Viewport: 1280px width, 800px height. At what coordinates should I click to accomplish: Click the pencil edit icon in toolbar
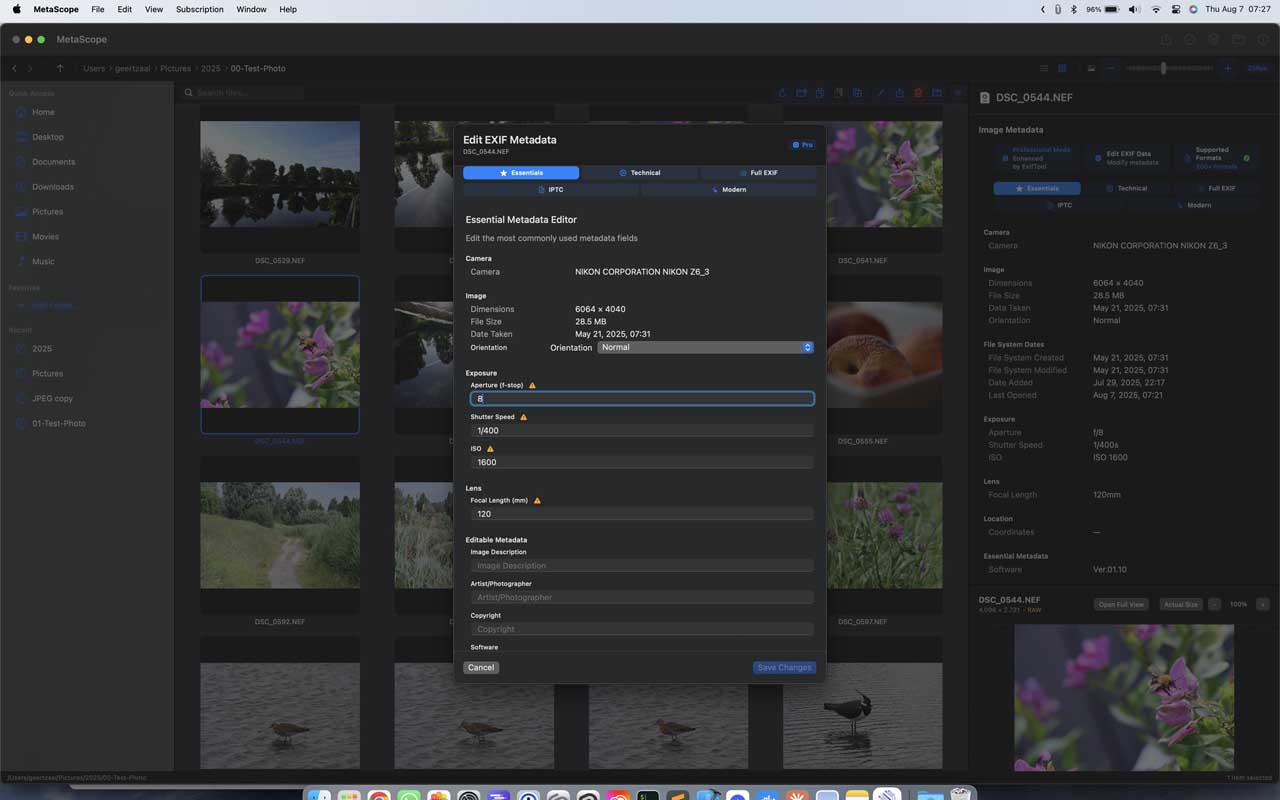[880, 93]
